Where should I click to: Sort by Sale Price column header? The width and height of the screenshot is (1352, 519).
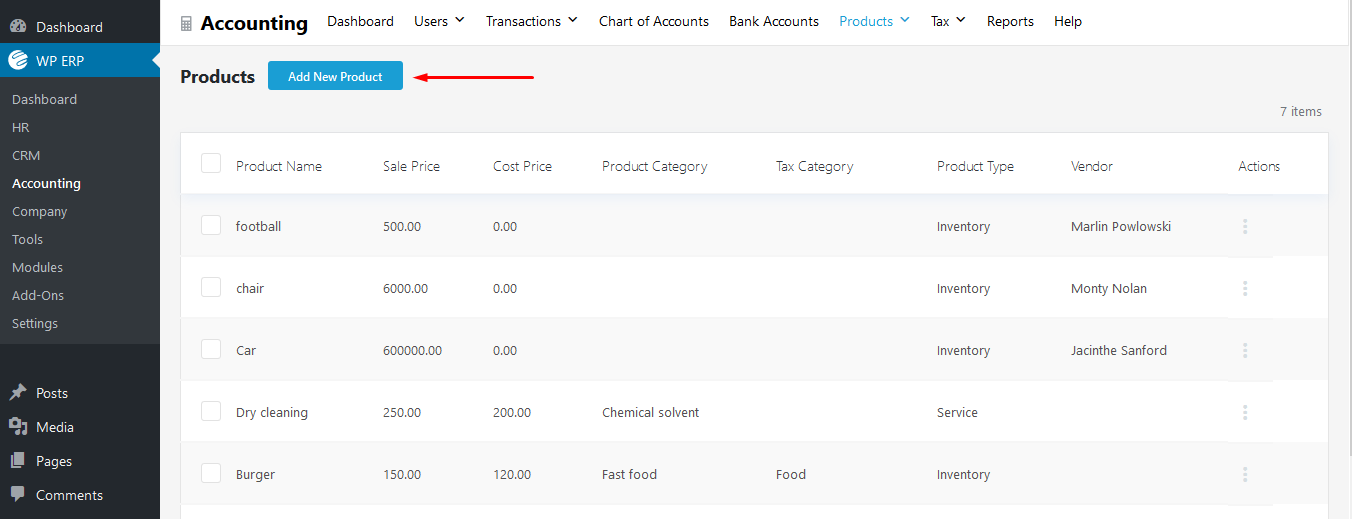click(x=411, y=167)
